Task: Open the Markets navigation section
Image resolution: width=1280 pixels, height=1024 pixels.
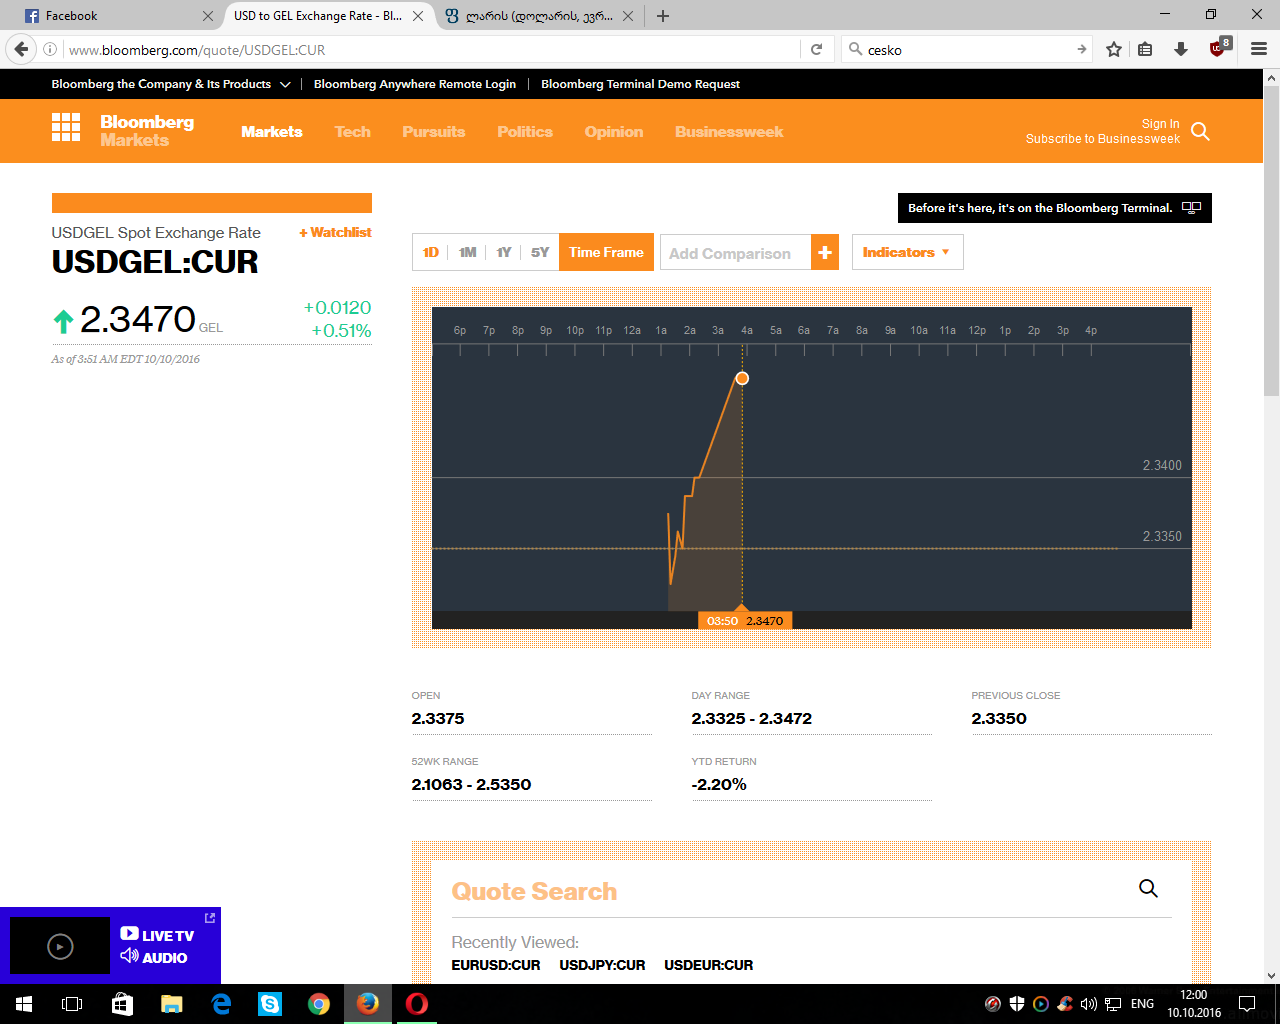Action: 272,131
